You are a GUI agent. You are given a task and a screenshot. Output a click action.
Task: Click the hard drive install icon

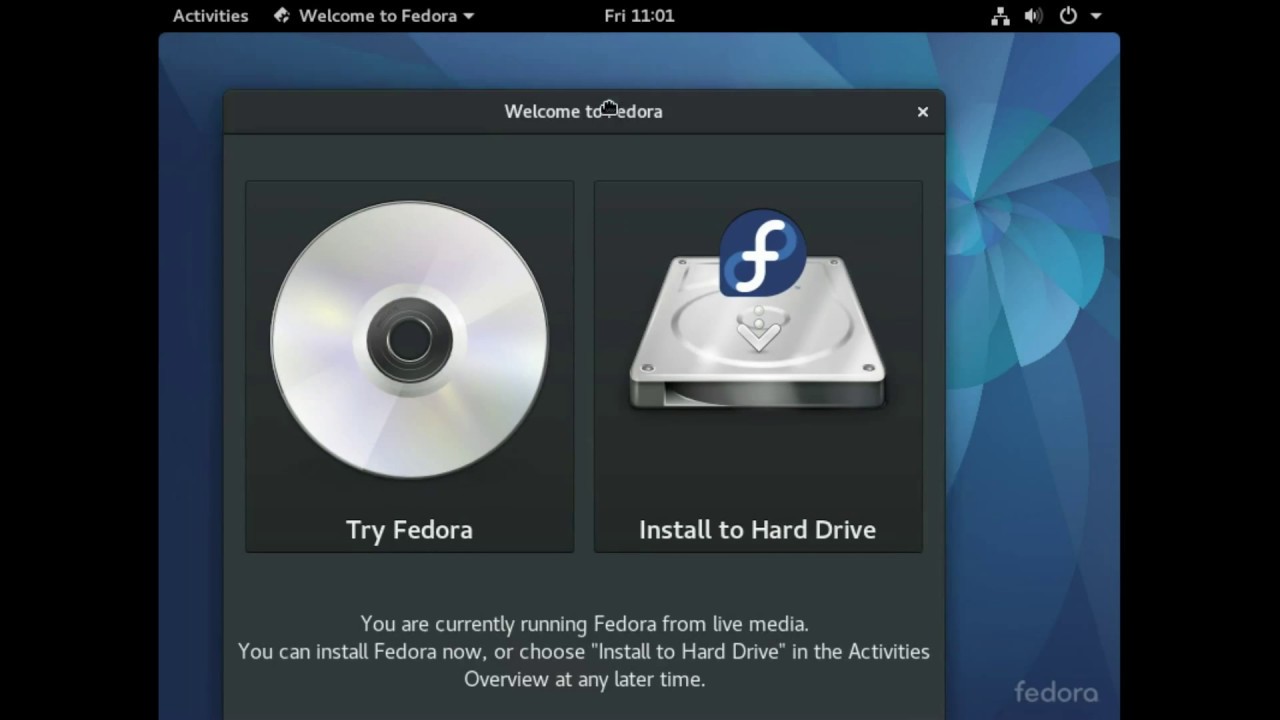(x=758, y=310)
